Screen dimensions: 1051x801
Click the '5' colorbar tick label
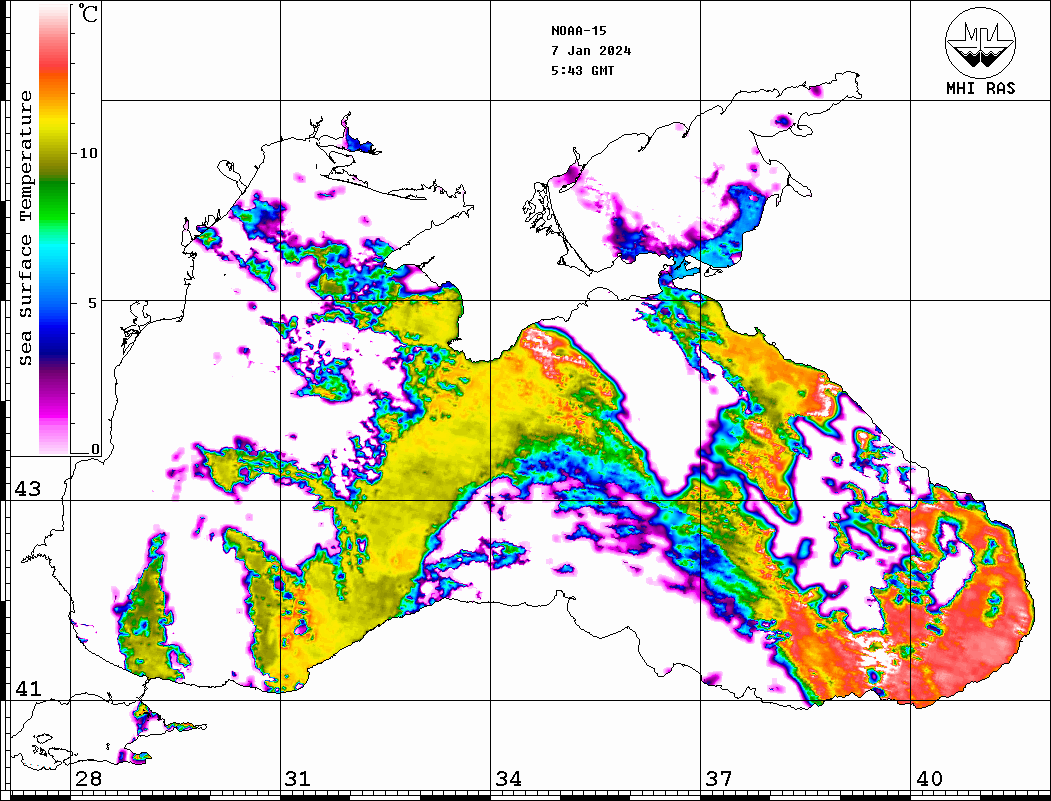93,303
